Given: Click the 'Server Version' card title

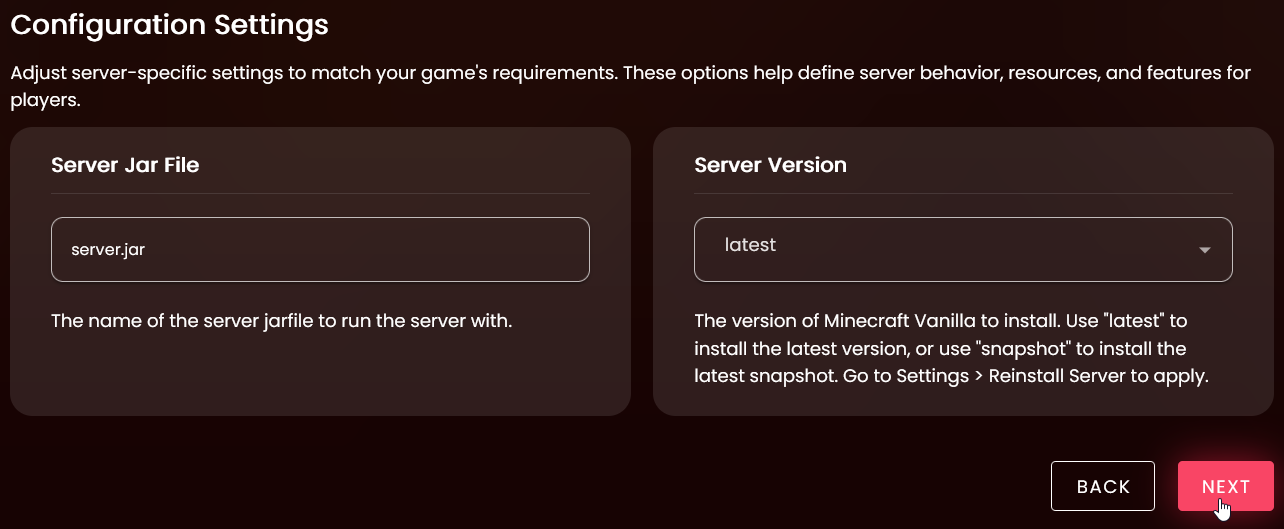Looking at the screenshot, I should [770, 165].
